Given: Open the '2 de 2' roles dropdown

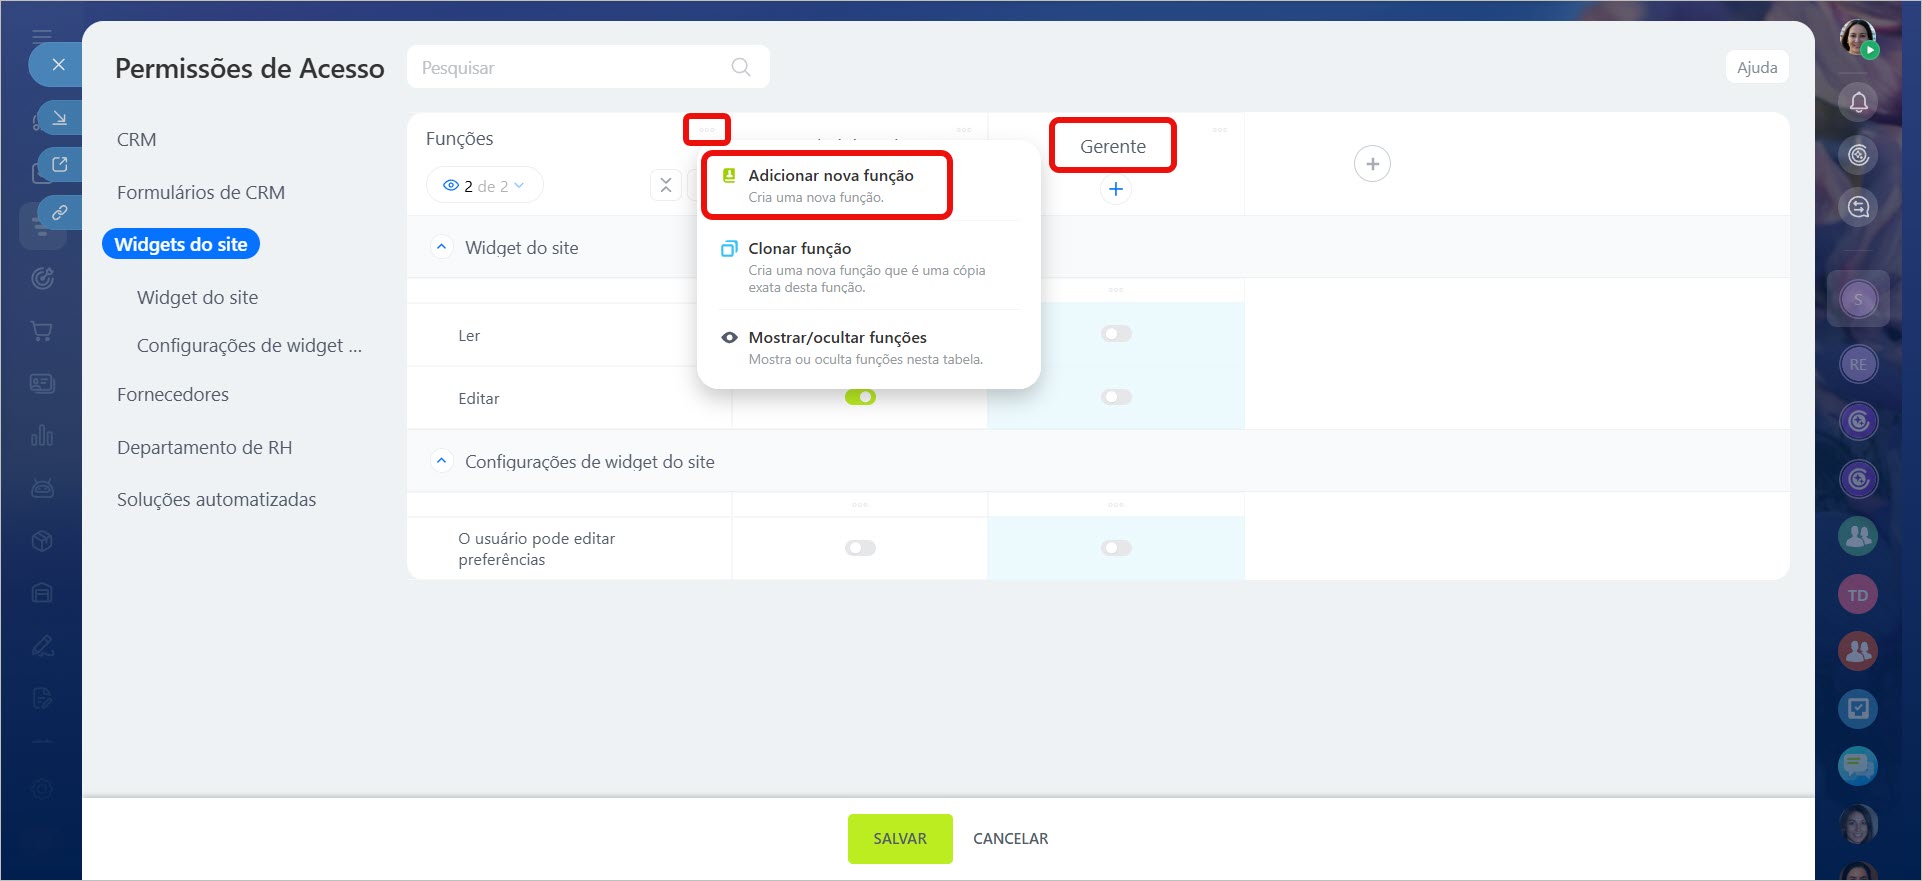Looking at the screenshot, I should (484, 186).
